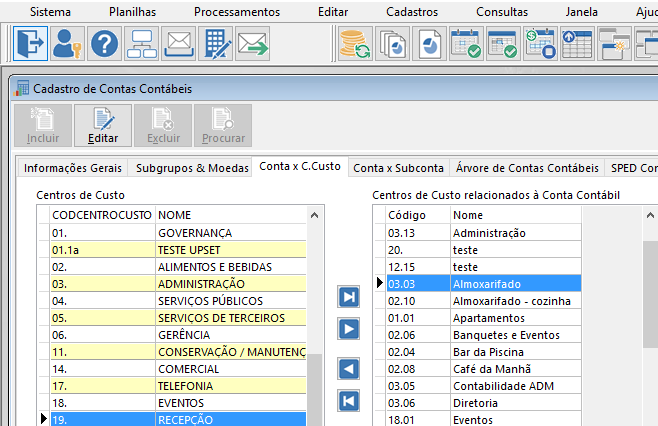Image resolution: width=658 pixels, height=426 pixels.
Task: Select Banquetes e Eventos row
Action: [484, 335]
